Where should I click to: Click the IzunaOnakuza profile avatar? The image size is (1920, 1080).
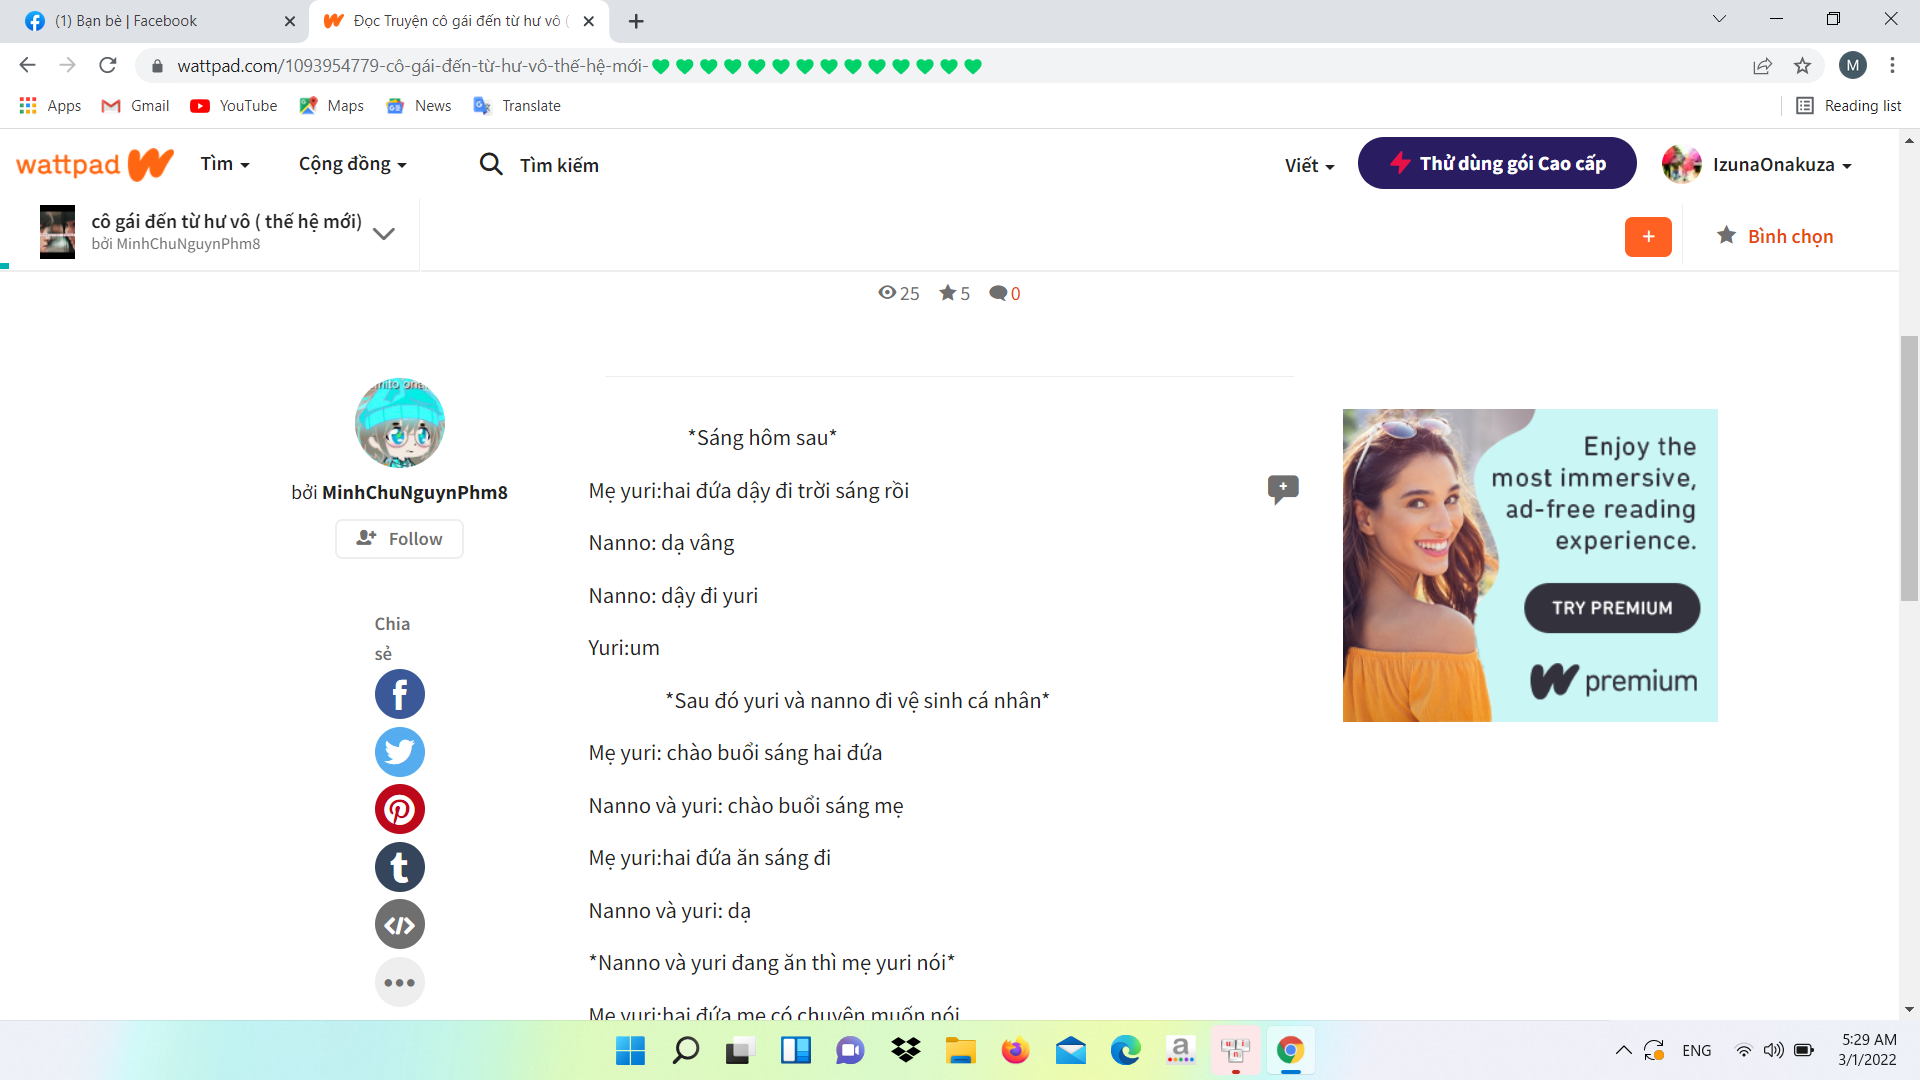coord(1681,164)
